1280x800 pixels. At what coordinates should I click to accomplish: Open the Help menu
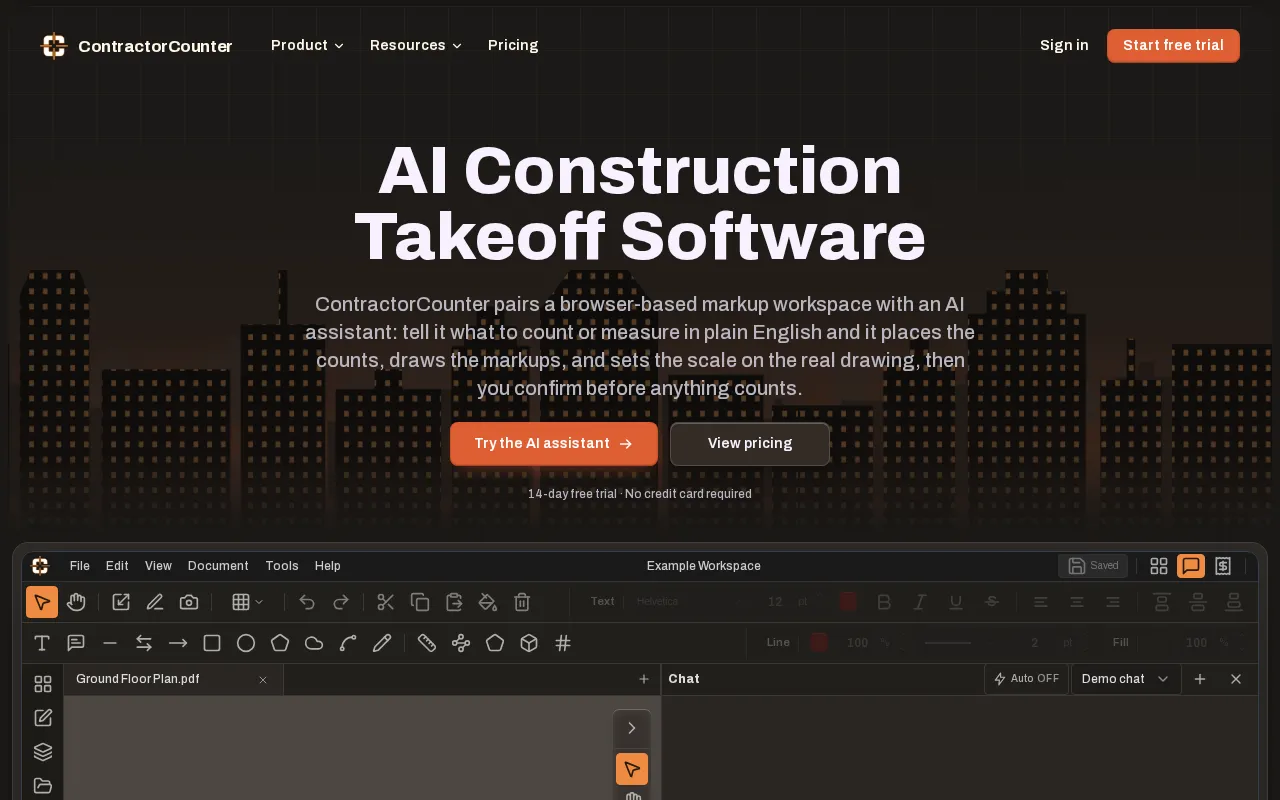(328, 566)
